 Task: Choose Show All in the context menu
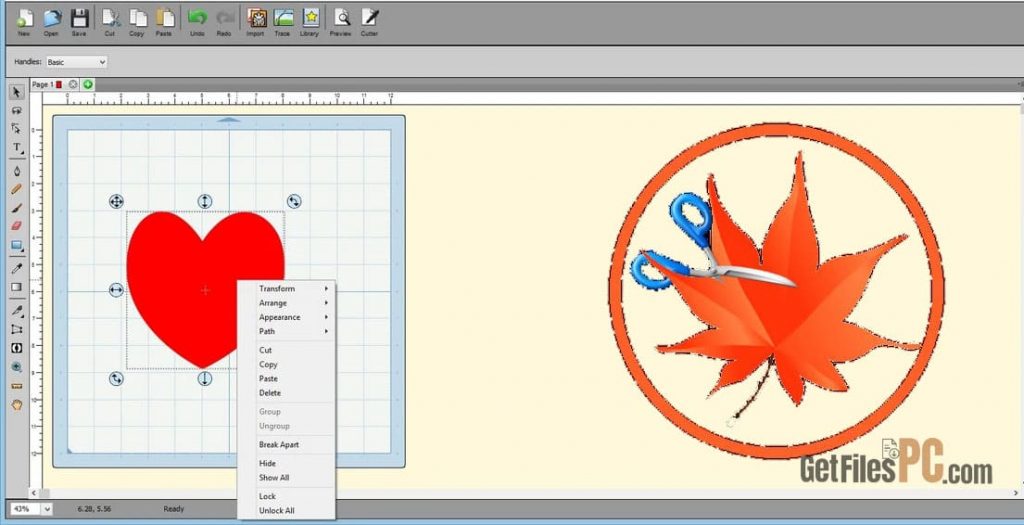click(x=286, y=478)
